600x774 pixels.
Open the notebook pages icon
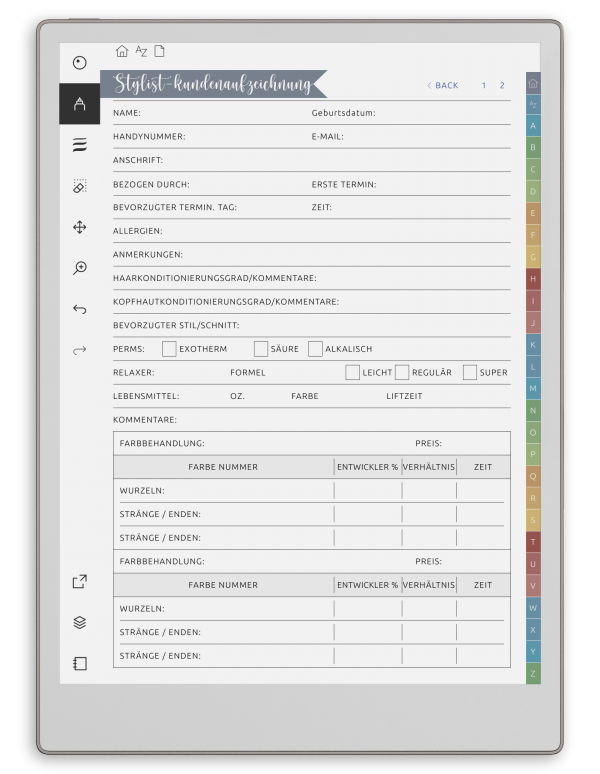tap(79, 663)
